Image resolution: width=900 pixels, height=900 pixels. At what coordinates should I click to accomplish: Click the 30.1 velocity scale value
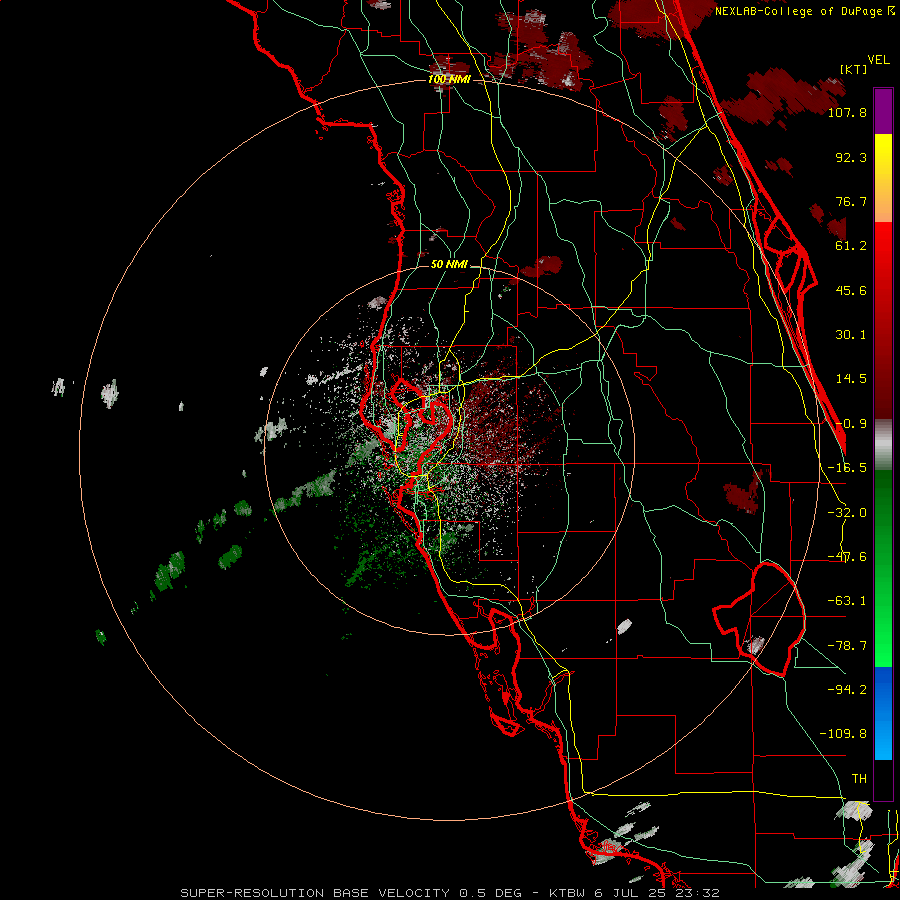(x=851, y=335)
